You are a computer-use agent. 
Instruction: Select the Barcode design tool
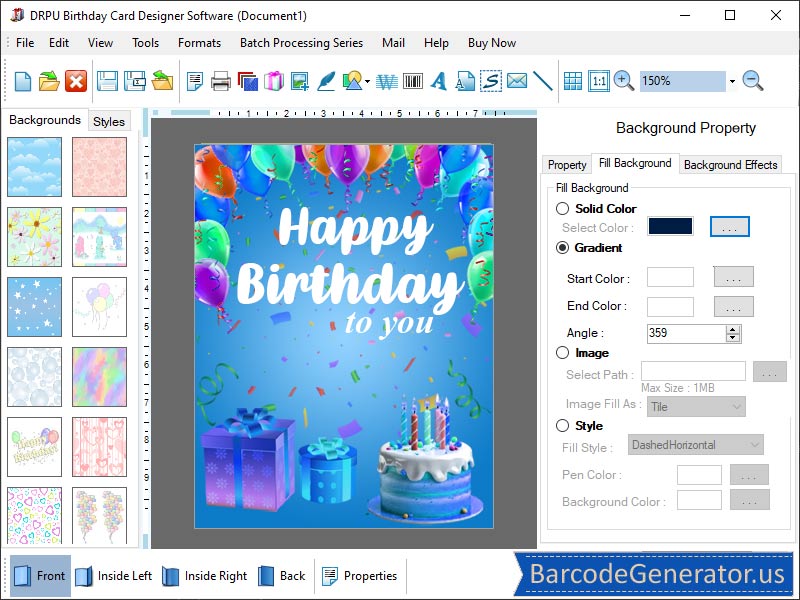(412, 82)
